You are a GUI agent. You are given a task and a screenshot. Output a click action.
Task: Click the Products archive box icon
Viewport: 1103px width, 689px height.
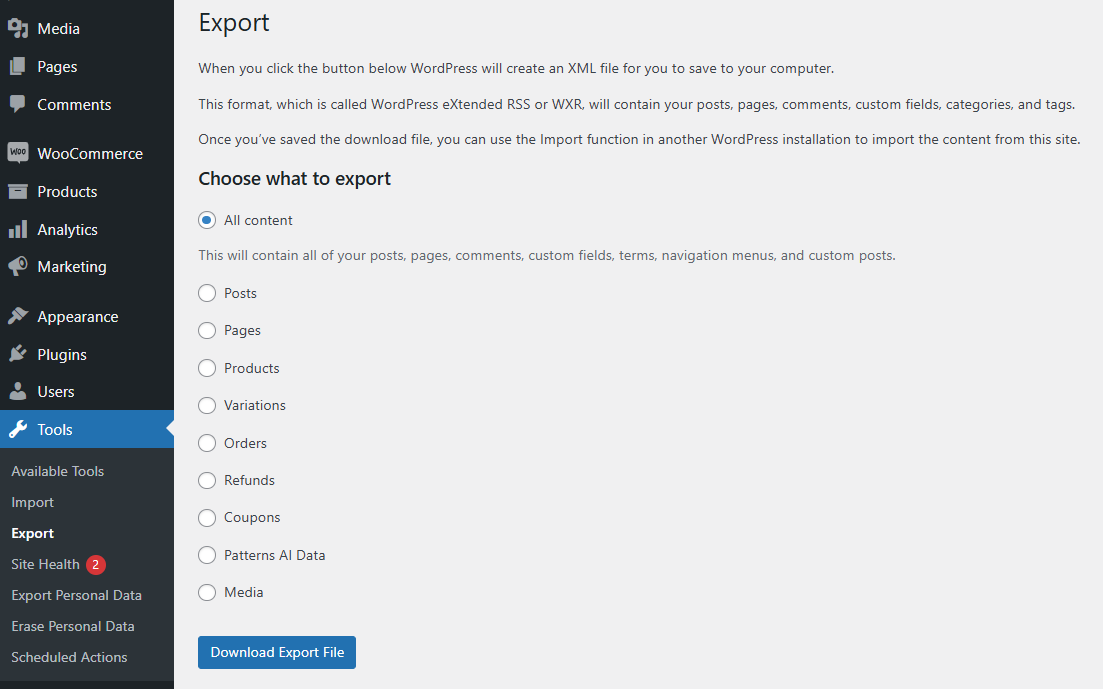pos(18,191)
